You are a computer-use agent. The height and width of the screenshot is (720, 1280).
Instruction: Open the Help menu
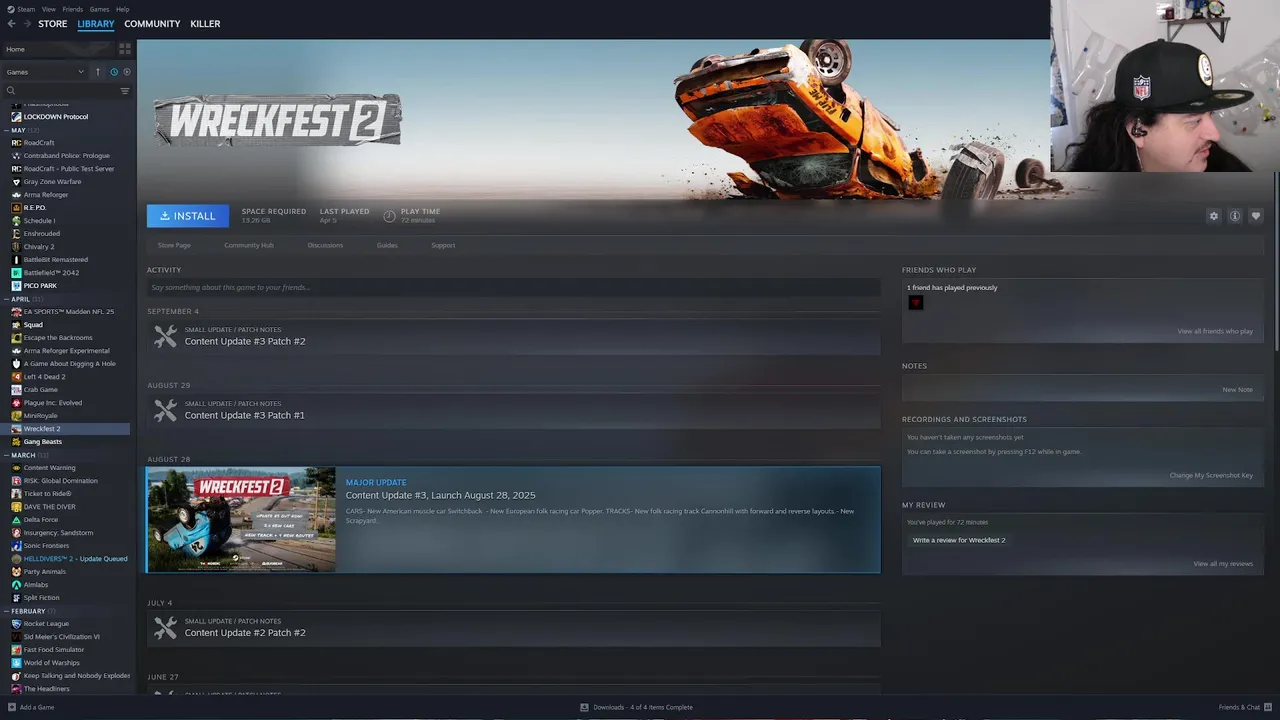pos(123,9)
